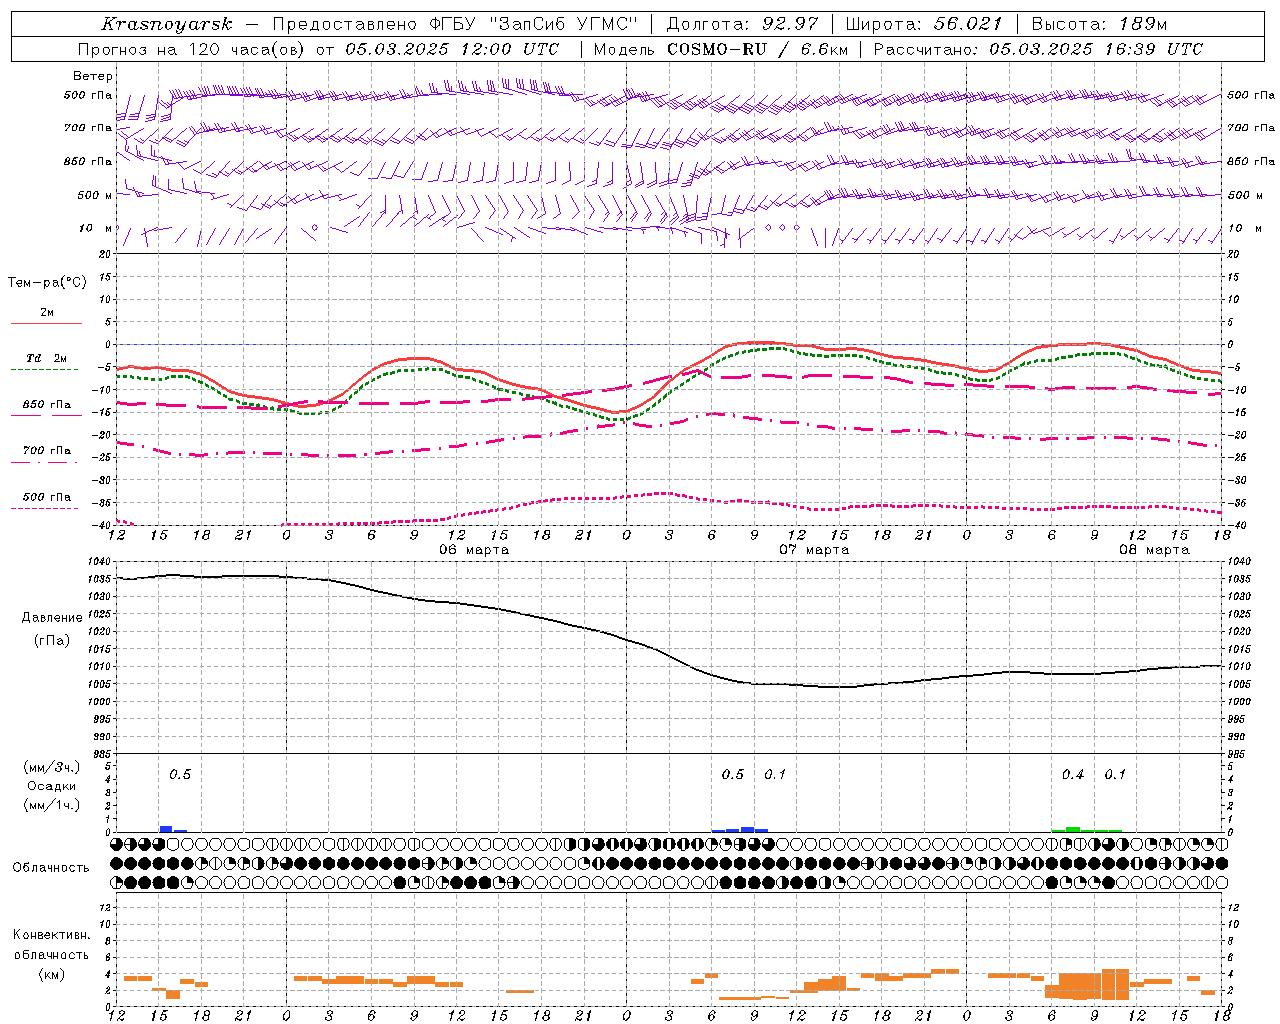Click the 'Ветер' wind panel label
The image size is (1280, 1024).
click(93, 76)
